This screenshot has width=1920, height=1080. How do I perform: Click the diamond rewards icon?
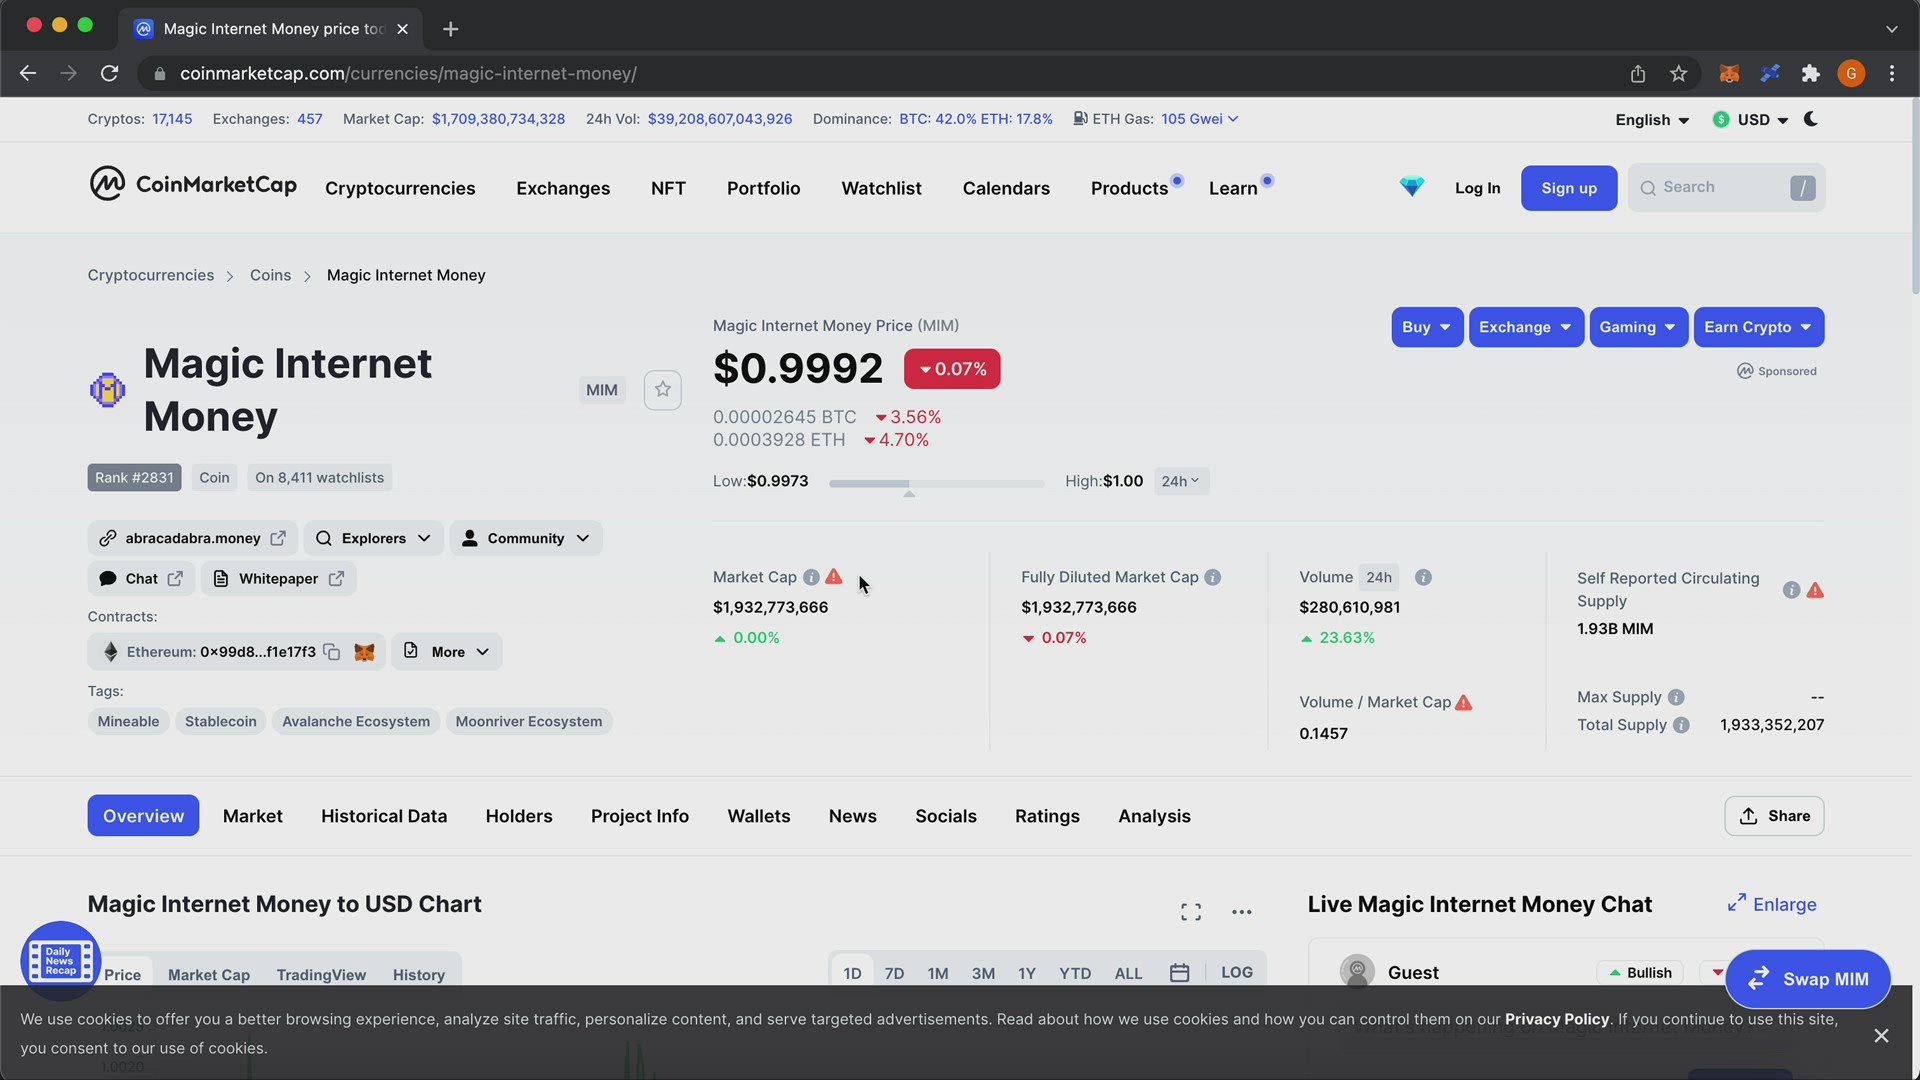1411,187
